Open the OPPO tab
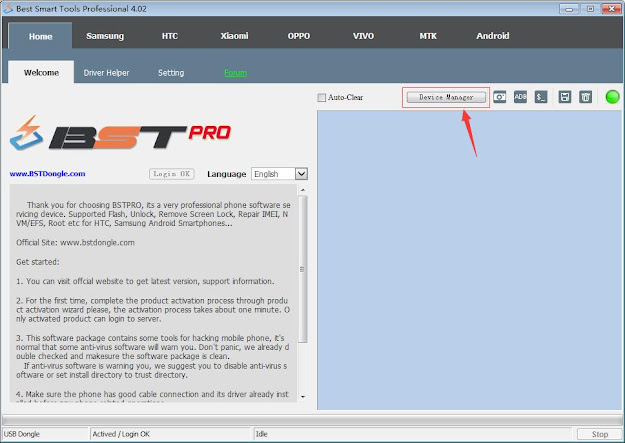The height and width of the screenshot is (443, 625). [299, 36]
